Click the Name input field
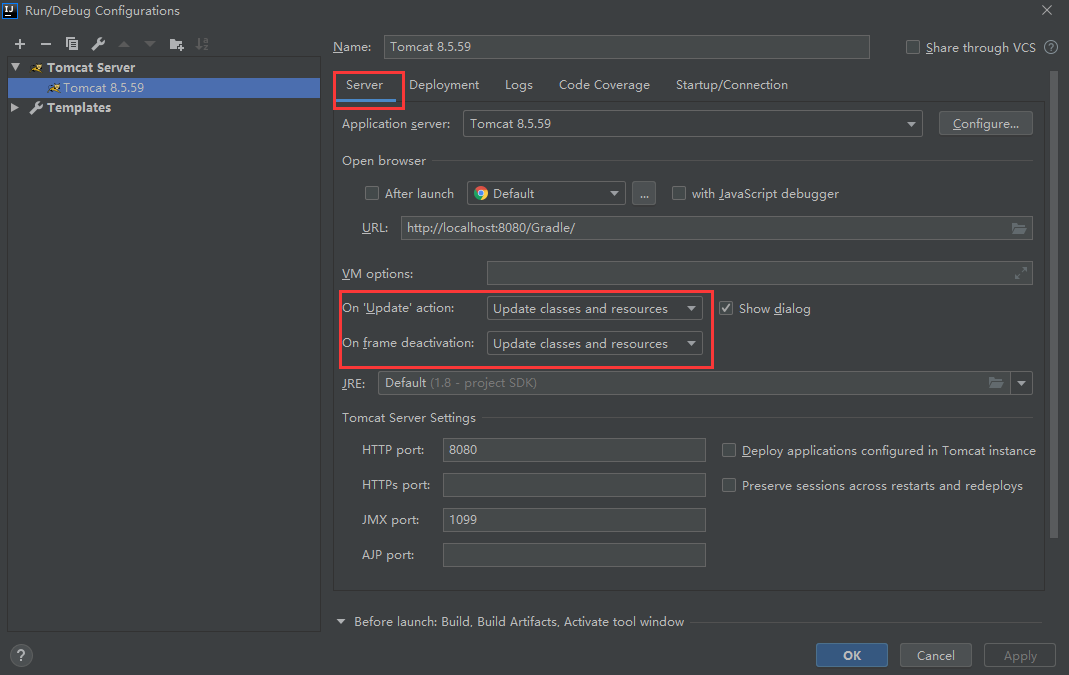Viewport: 1069px width, 675px height. [627, 47]
